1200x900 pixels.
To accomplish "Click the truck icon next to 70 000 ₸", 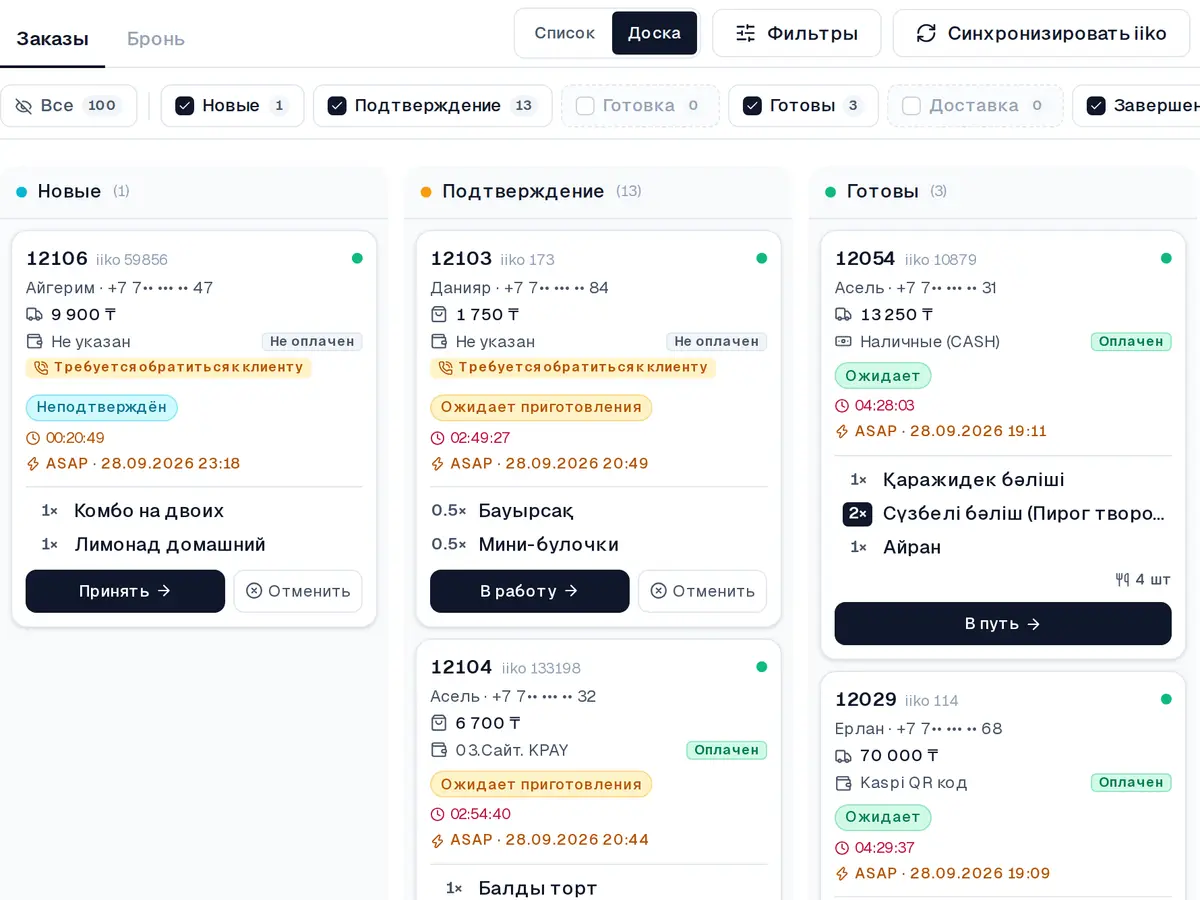I will pyautogui.click(x=843, y=756).
